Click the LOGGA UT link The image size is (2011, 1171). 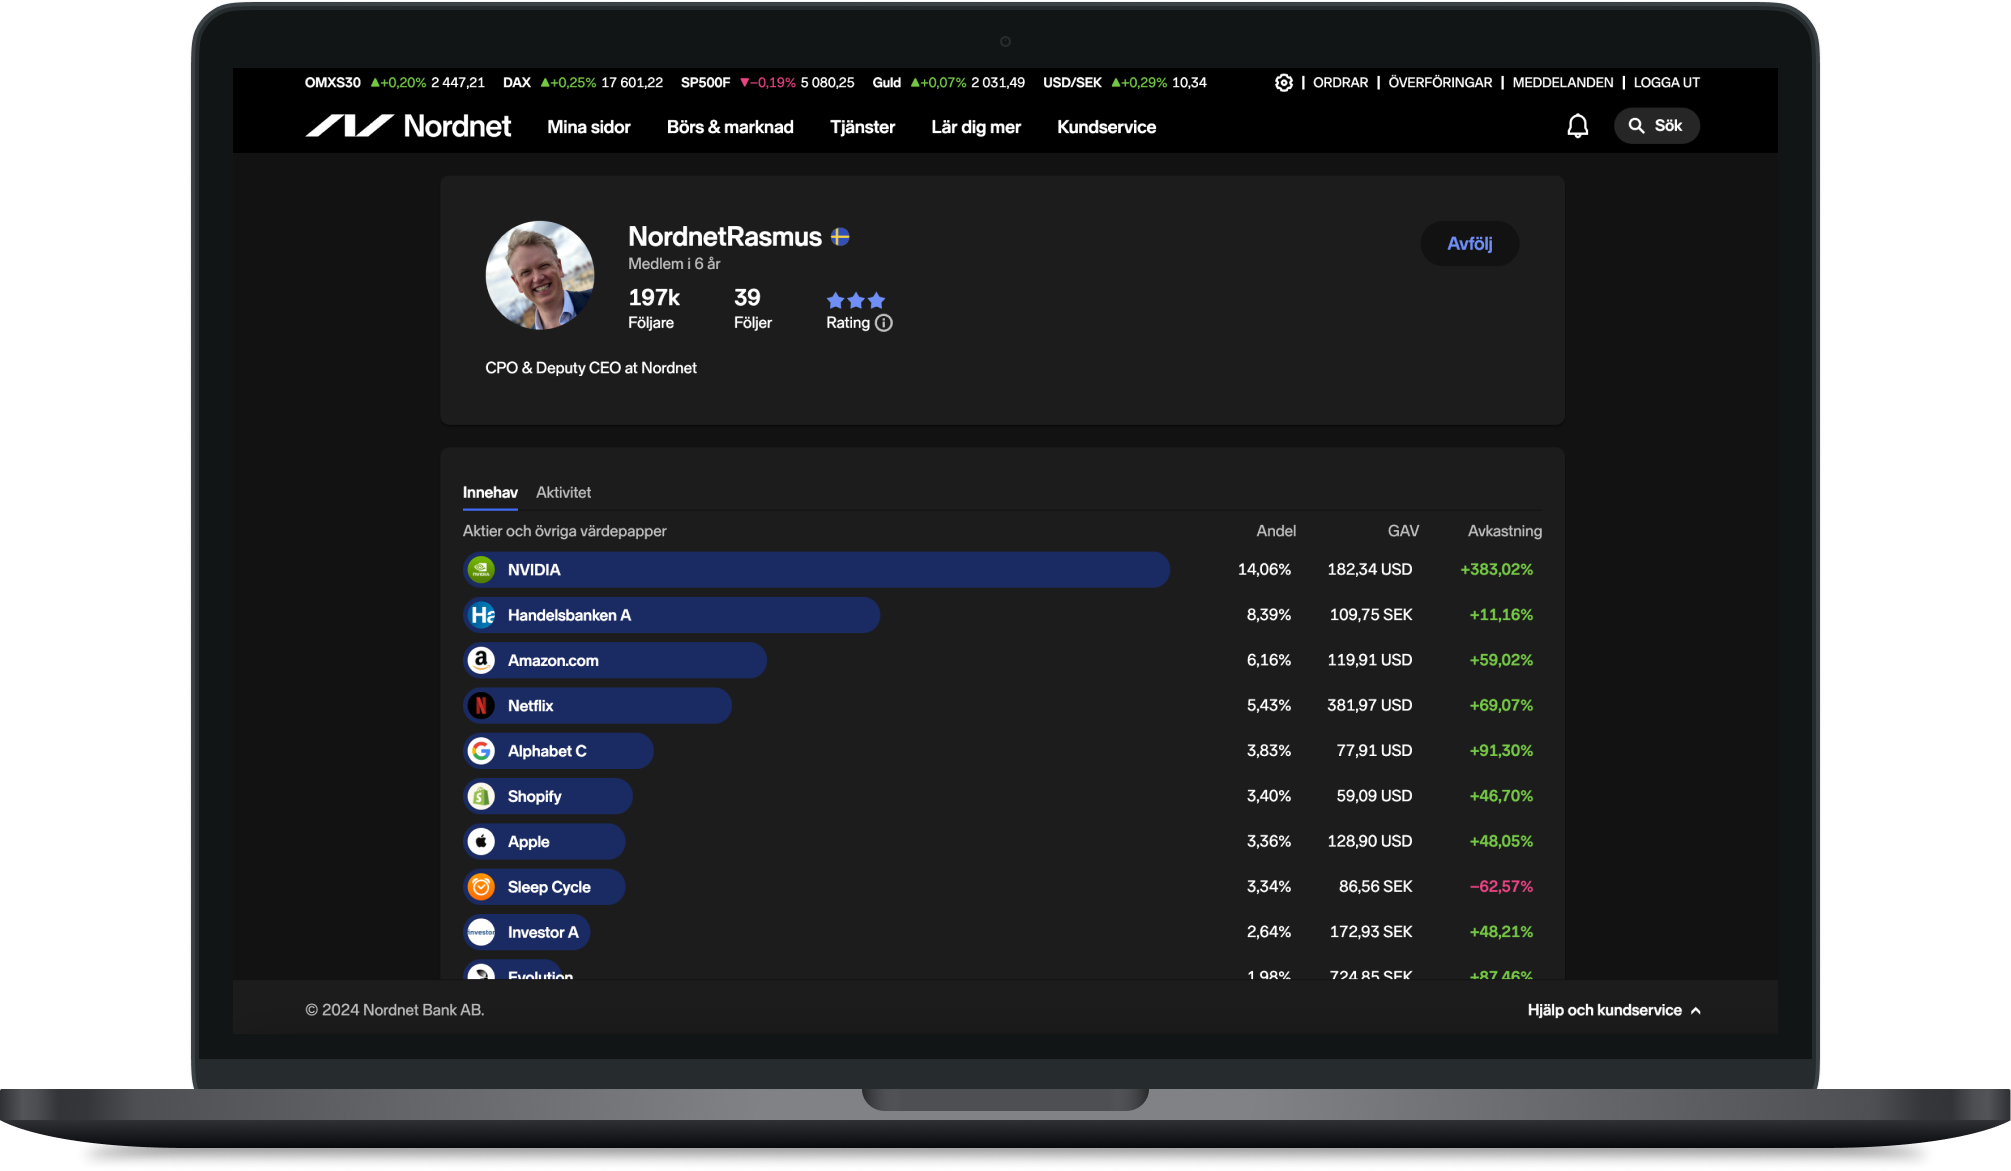[x=1666, y=83]
